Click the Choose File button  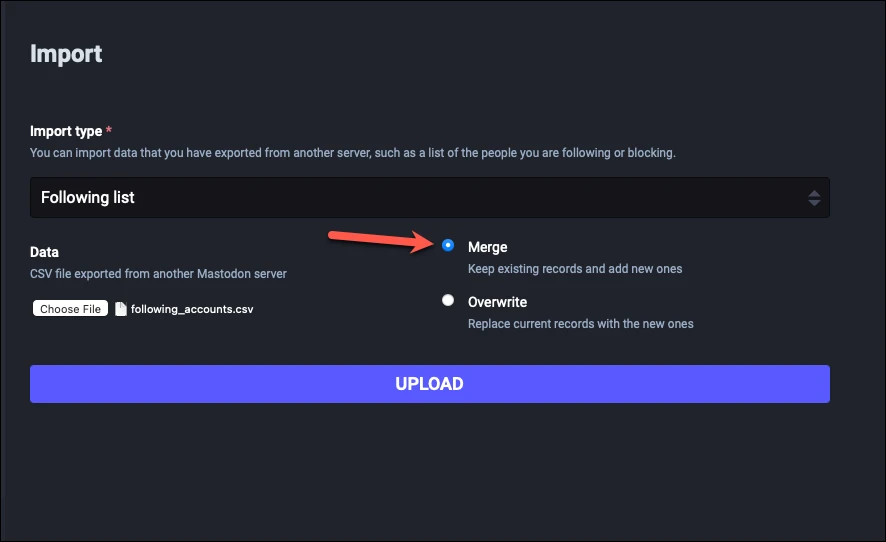click(x=70, y=309)
